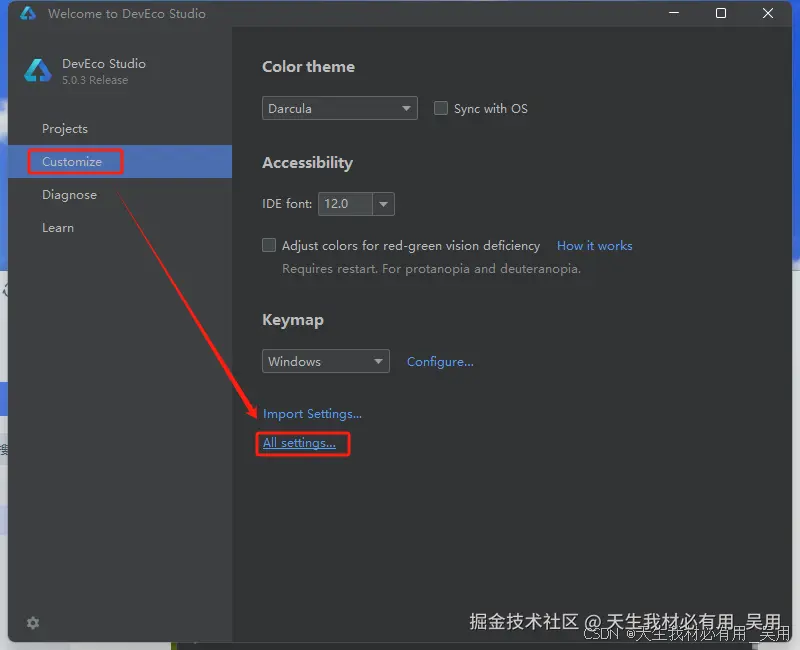The image size is (800, 650).
Task: Click the Configure... keymap link
Action: pyautogui.click(x=440, y=362)
